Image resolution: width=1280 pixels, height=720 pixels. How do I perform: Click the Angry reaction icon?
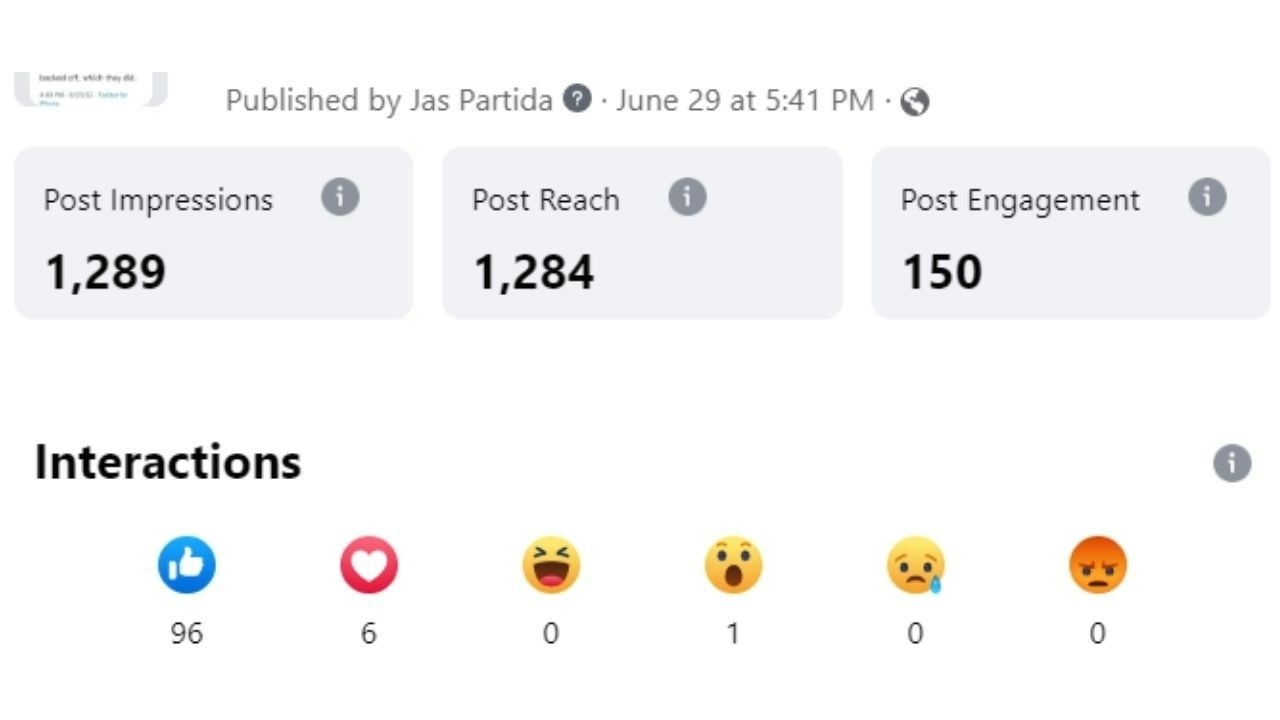tap(1097, 565)
